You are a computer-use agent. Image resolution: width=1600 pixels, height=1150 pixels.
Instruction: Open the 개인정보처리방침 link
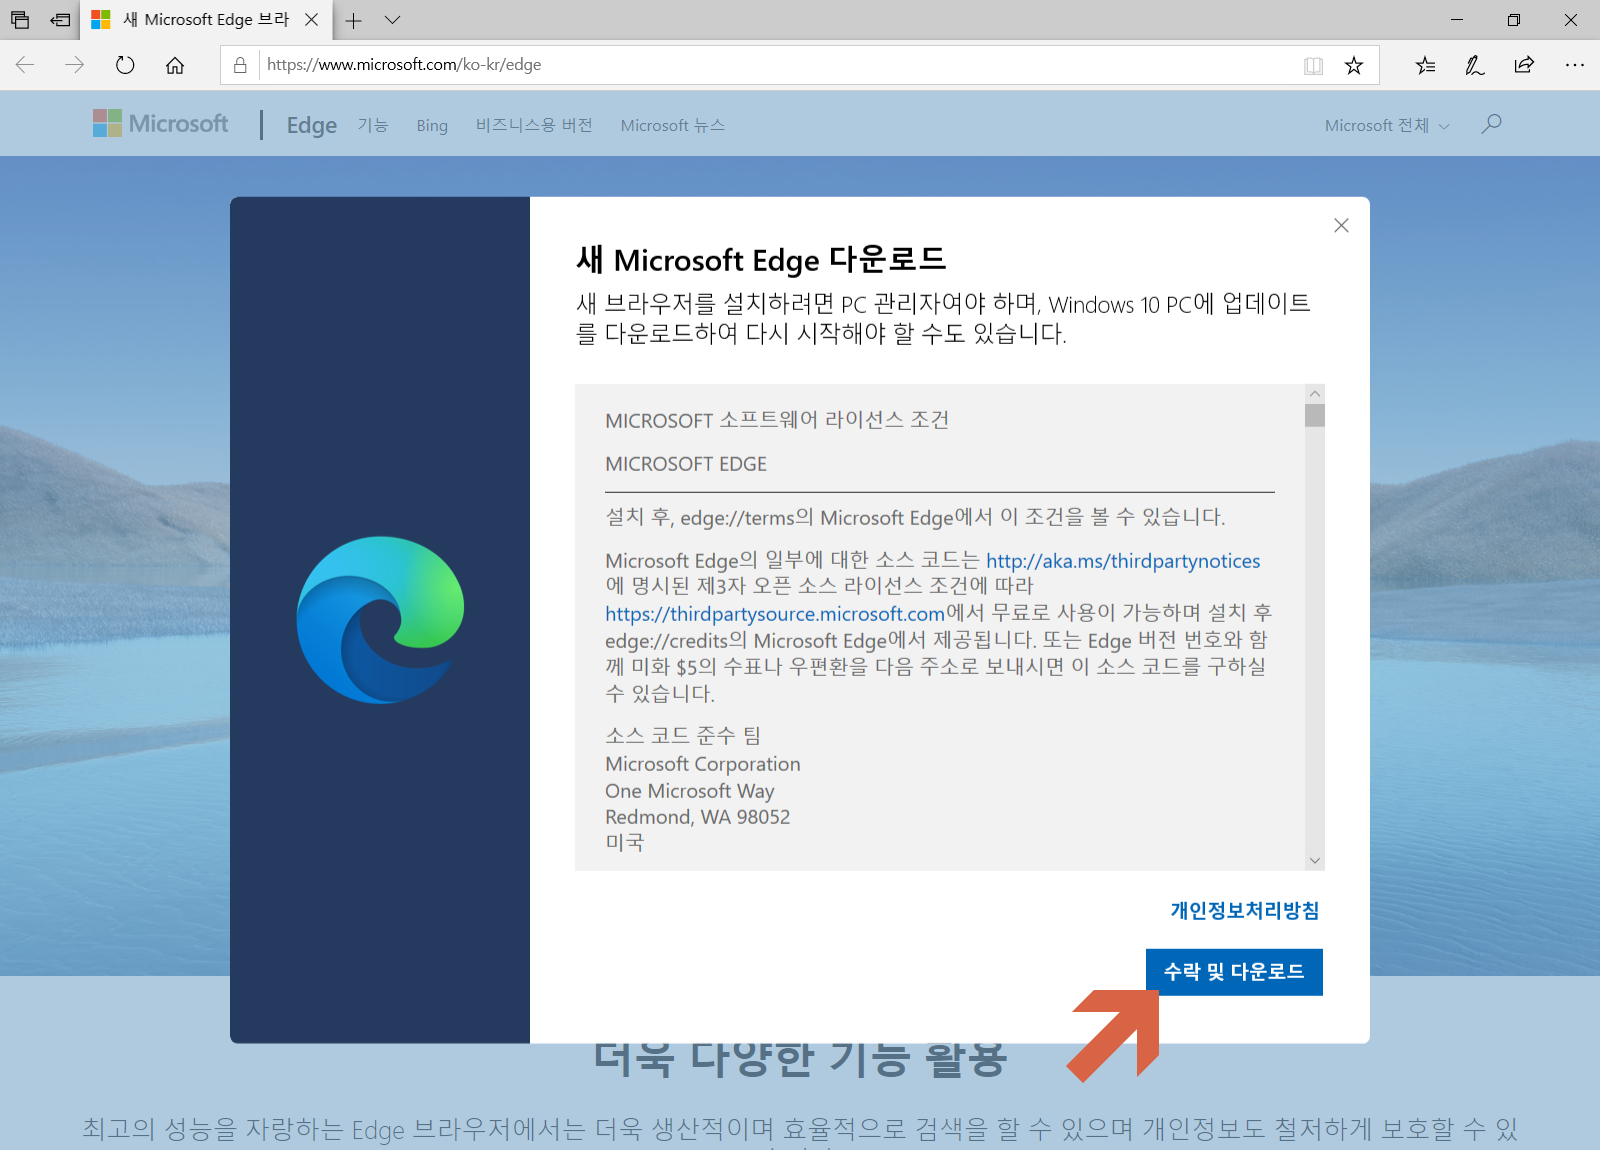tap(1245, 910)
